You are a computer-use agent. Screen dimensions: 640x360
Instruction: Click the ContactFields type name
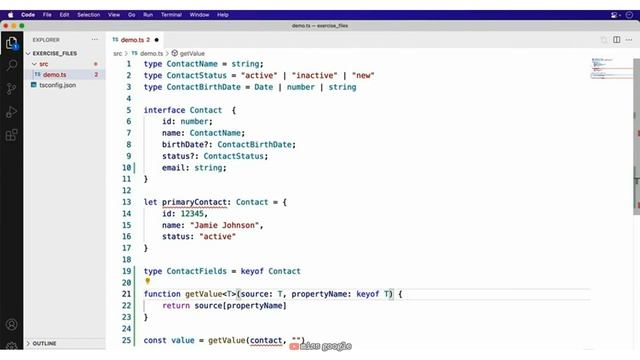[196, 271]
